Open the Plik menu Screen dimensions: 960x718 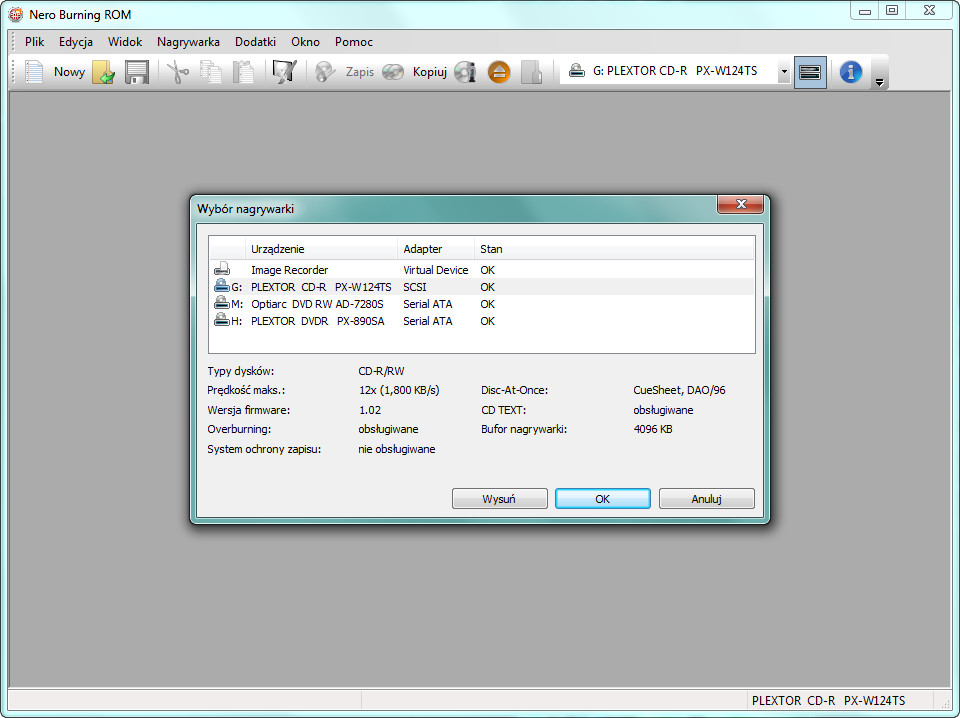[x=34, y=42]
